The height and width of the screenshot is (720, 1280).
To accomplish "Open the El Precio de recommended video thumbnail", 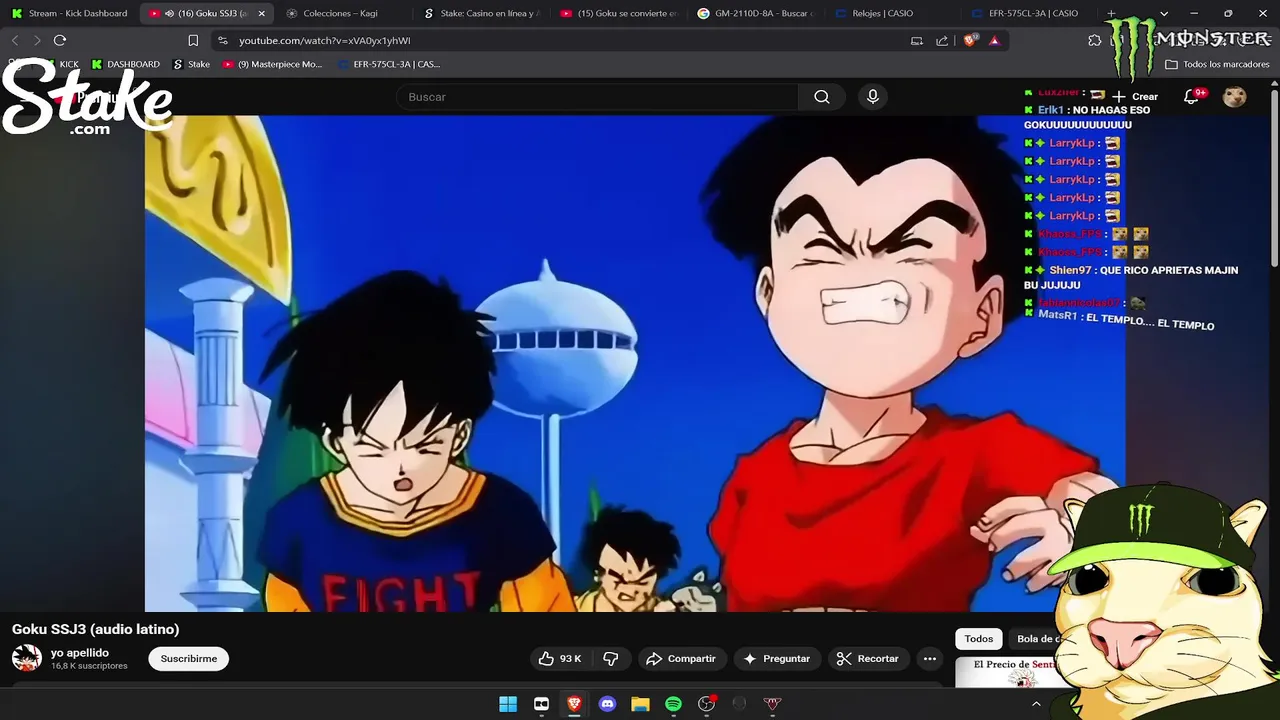I will [x=1010, y=672].
